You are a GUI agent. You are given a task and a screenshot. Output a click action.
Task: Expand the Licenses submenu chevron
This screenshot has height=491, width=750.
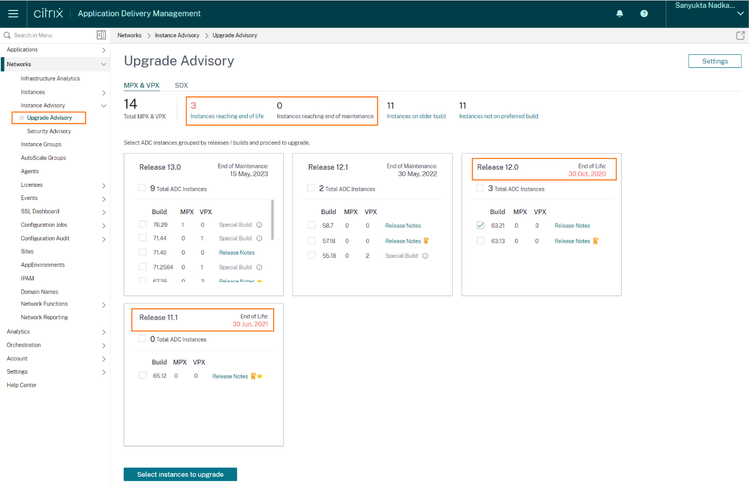pos(104,185)
